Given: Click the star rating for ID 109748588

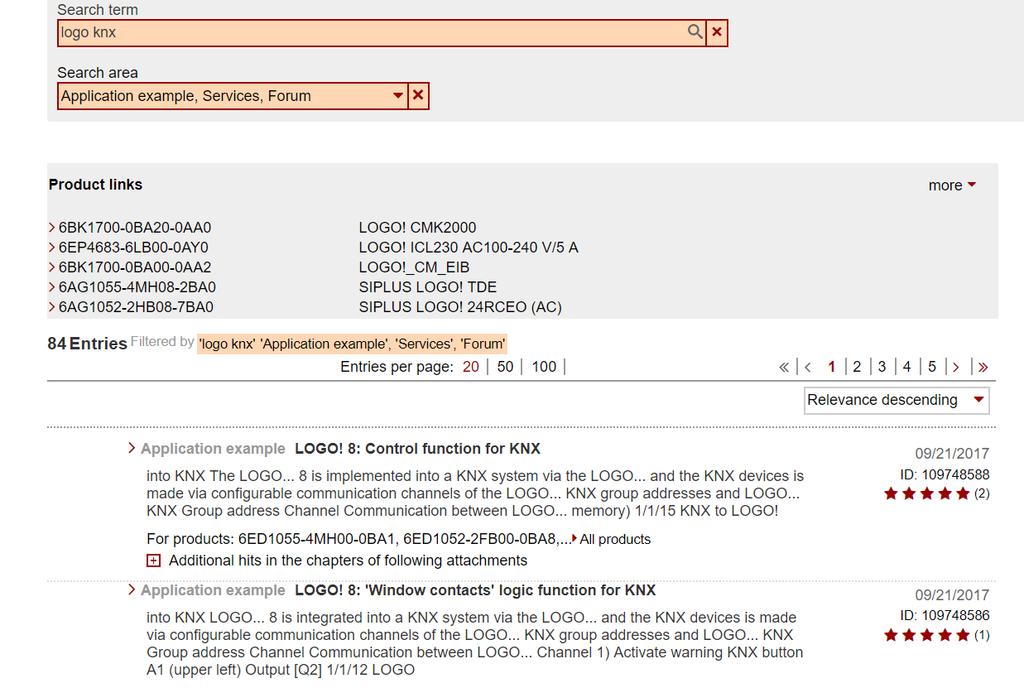Looking at the screenshot, I should point(927,493).
